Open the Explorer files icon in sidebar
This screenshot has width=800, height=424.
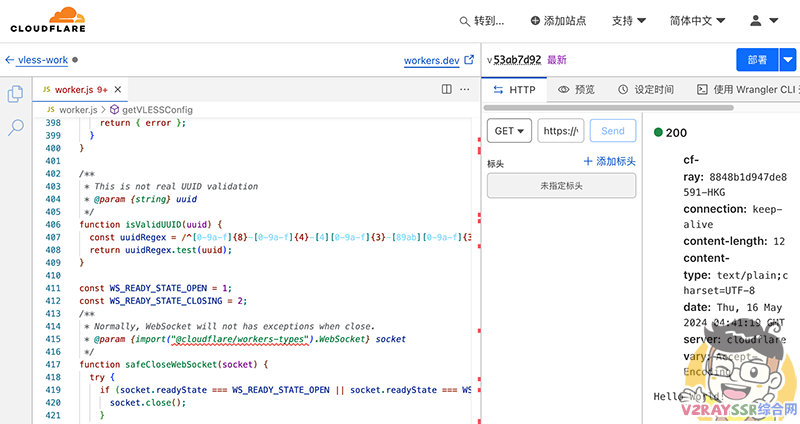click(16, 94)
